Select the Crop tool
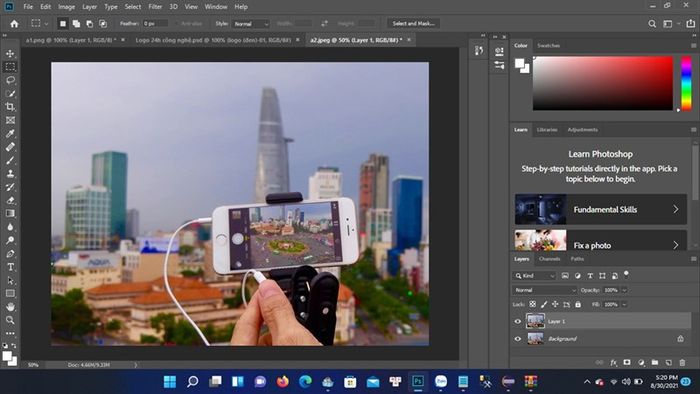Screen dimensions: 700x394 (x=10, y=107)
